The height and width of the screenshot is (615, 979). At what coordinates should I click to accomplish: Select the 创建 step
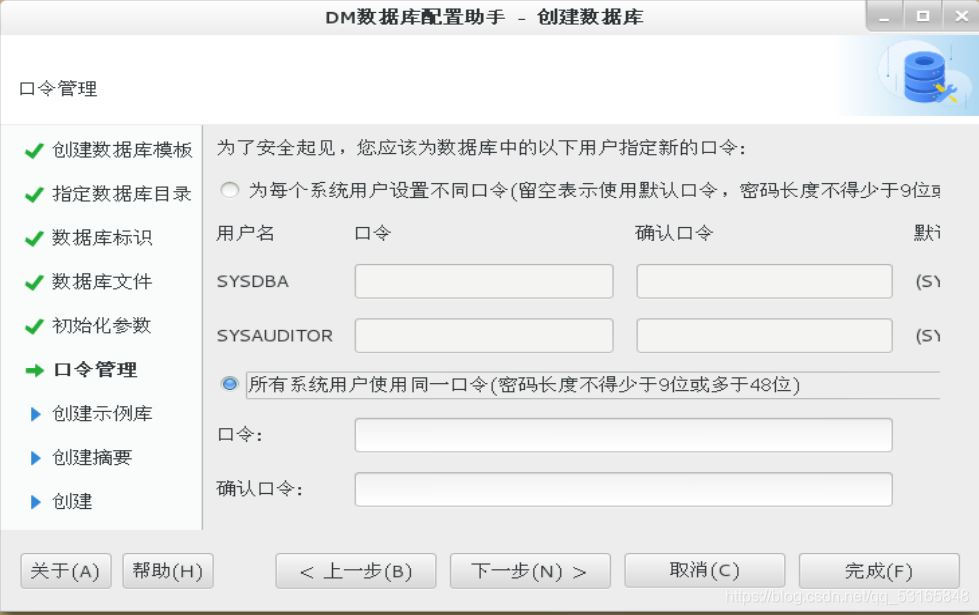(72, 501)
